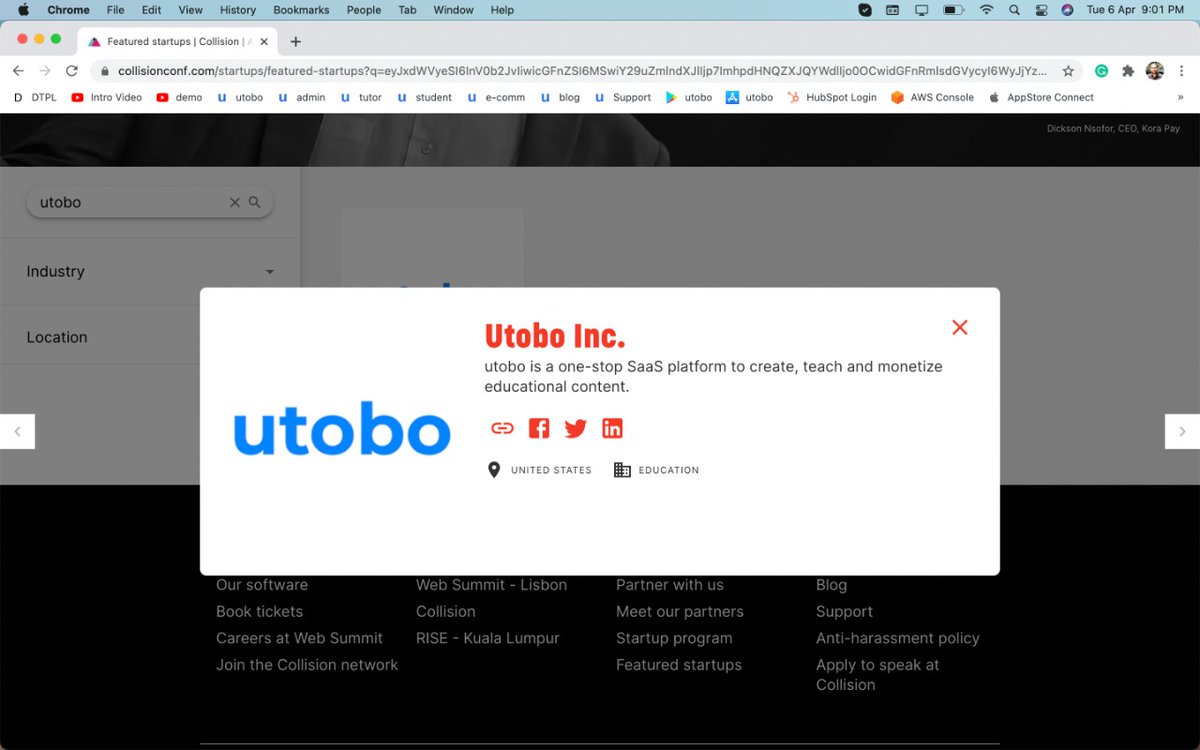Open Wi-Fi status in menu bar

(x=987, y=10)
